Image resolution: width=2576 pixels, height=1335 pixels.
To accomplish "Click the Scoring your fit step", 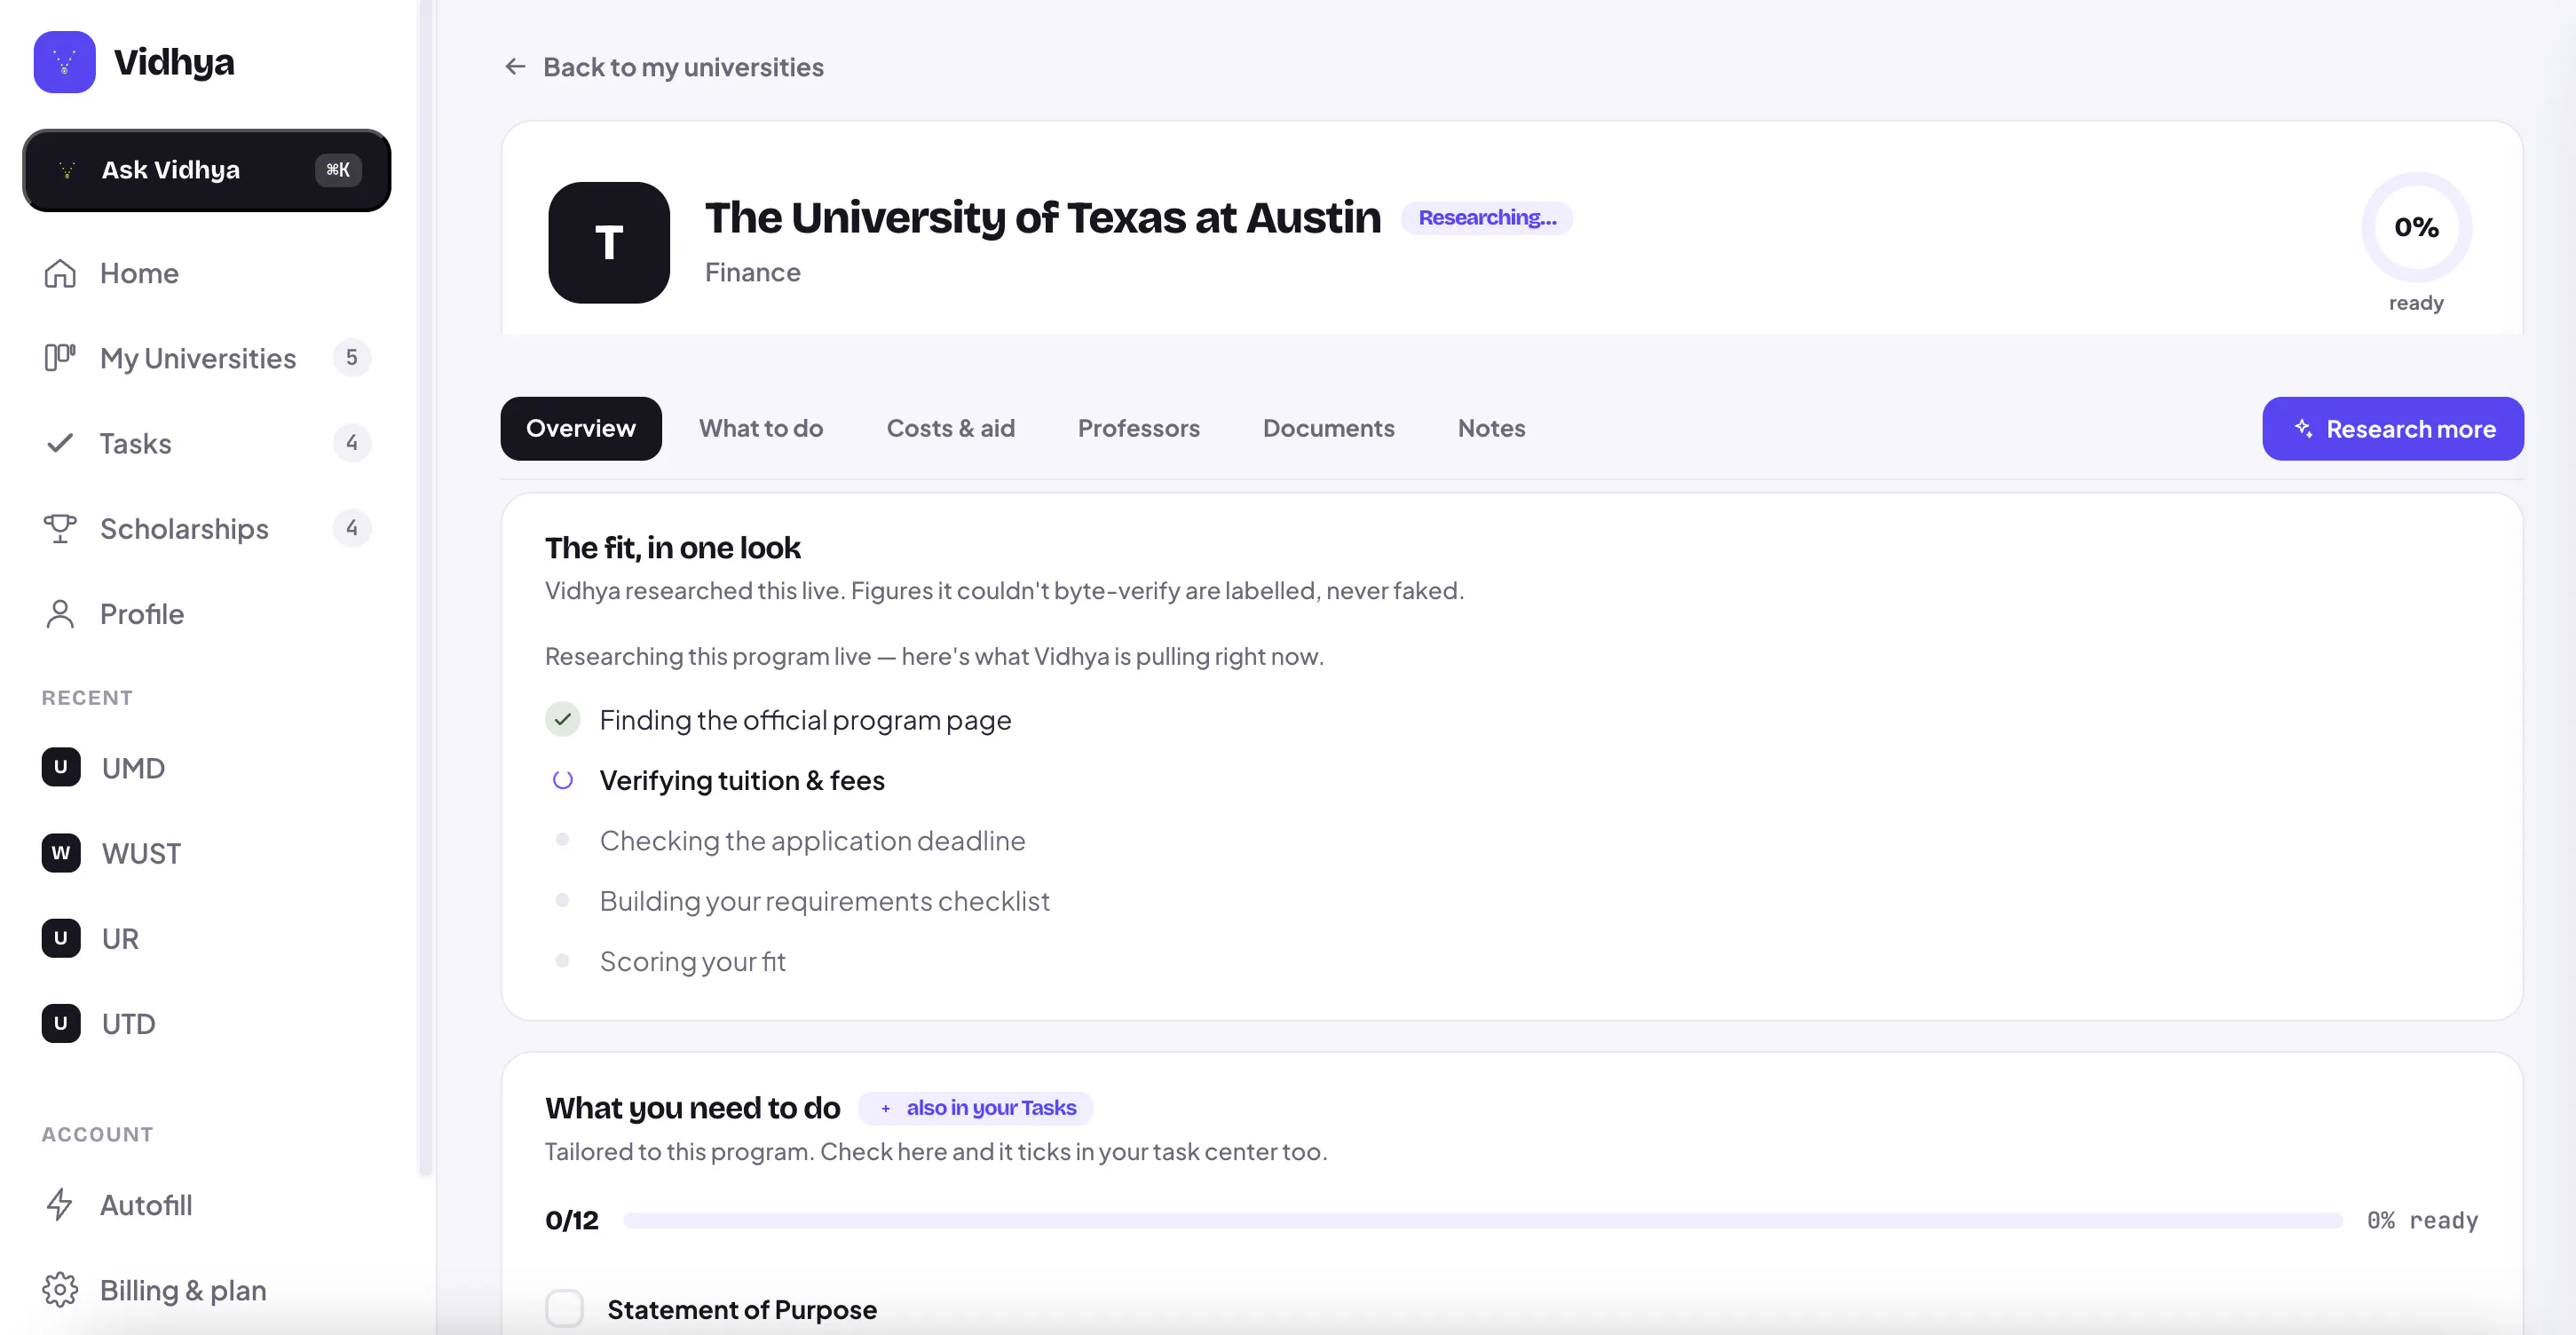I will click(693, 961).
